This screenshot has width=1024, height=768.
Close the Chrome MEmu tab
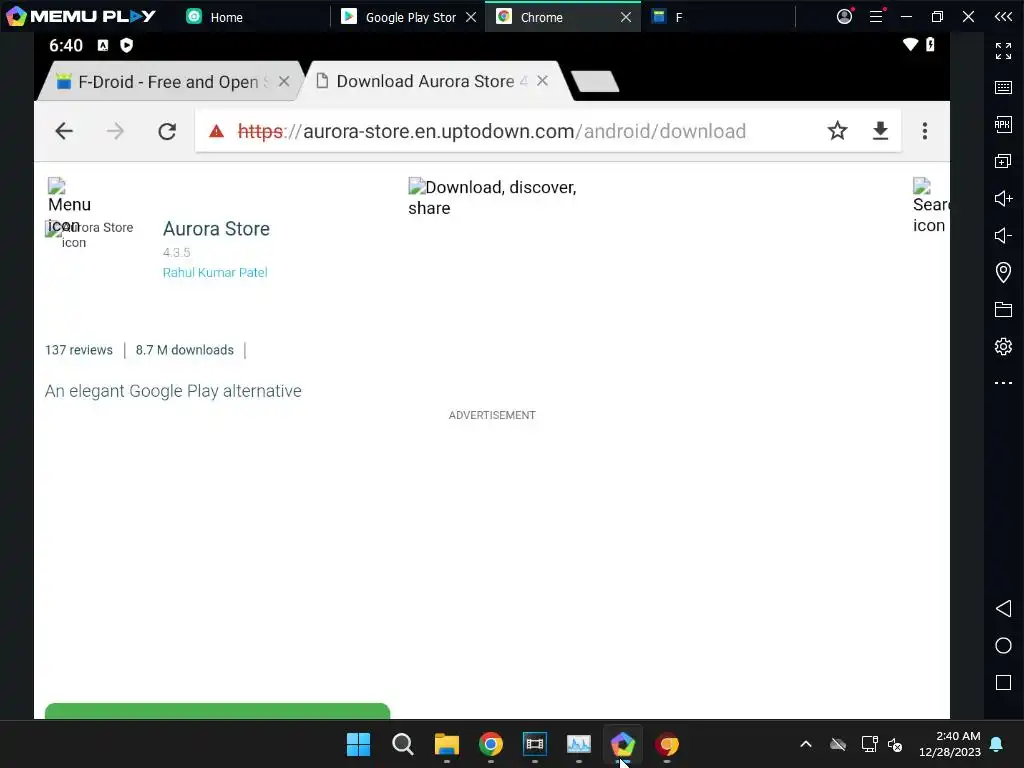click(626, 17)
